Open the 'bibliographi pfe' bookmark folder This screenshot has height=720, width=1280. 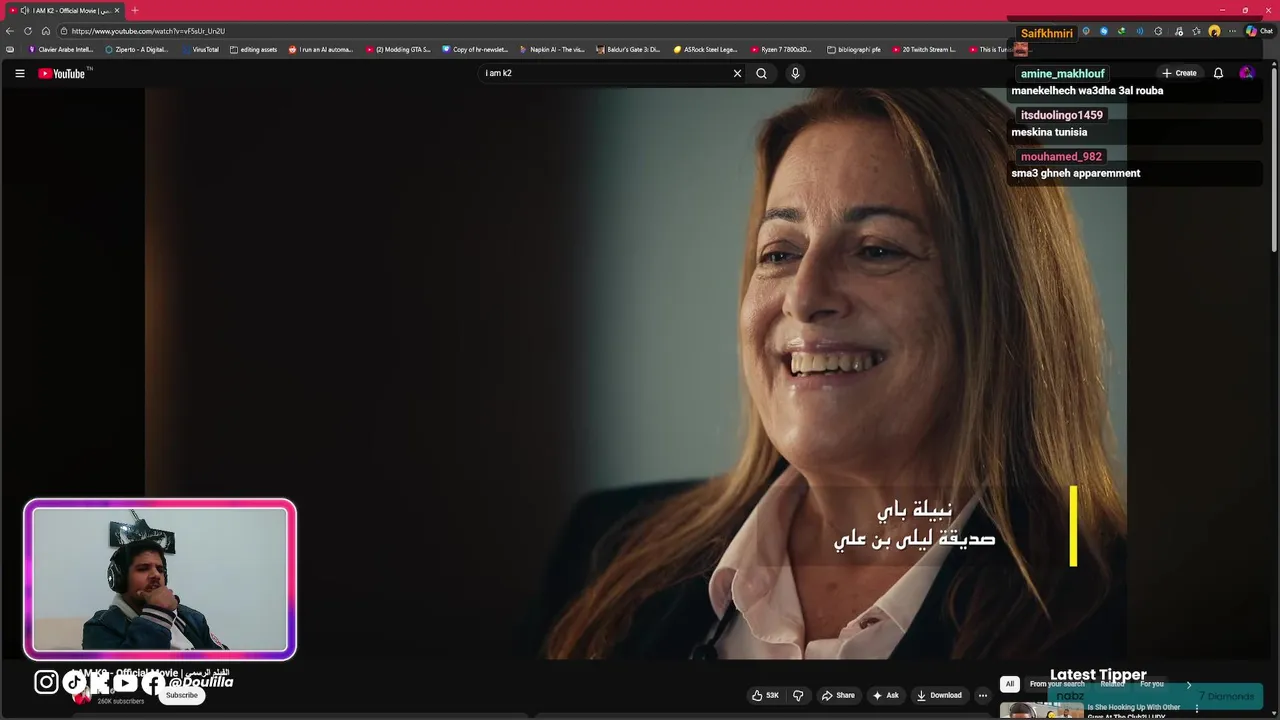[854, 49]
